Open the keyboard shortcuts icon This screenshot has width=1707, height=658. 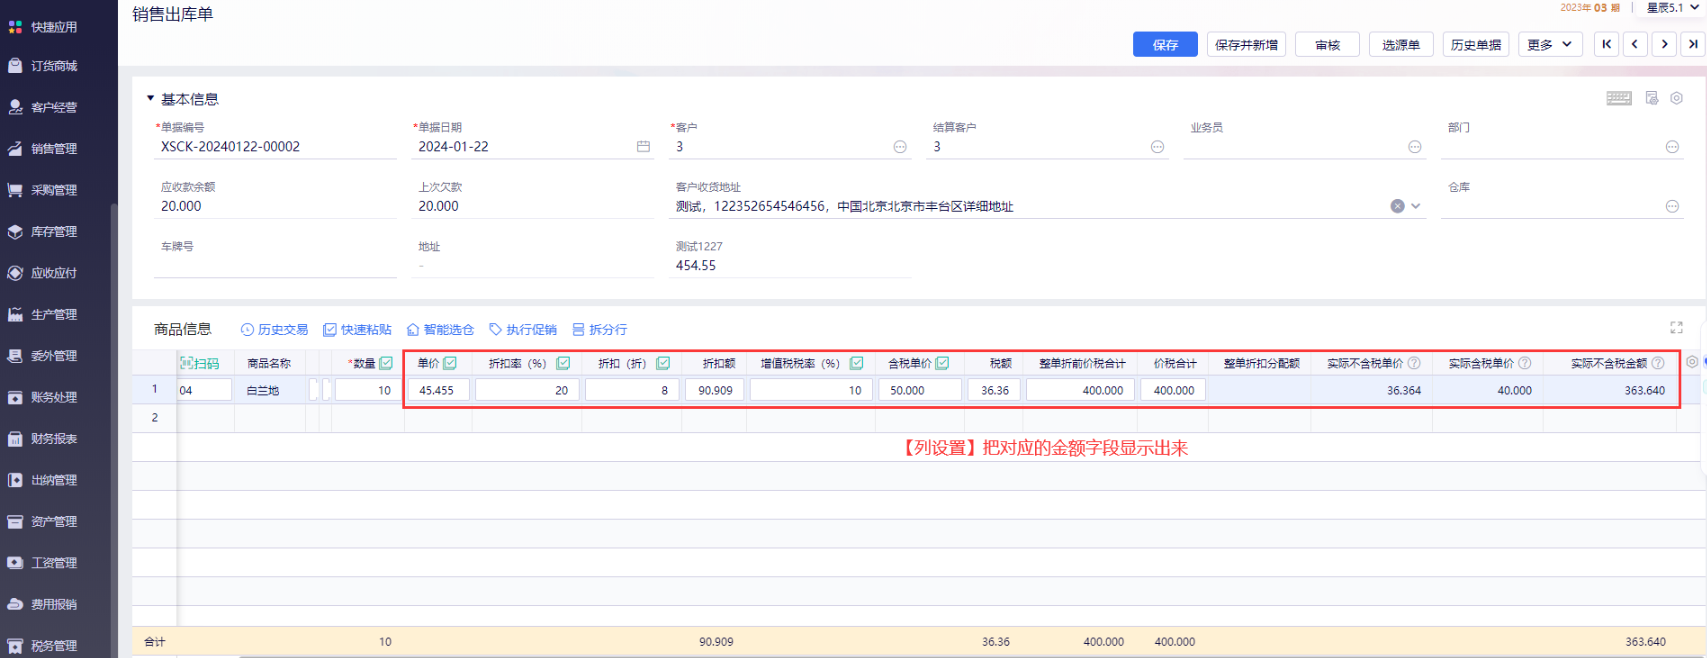click(1619, 98)
